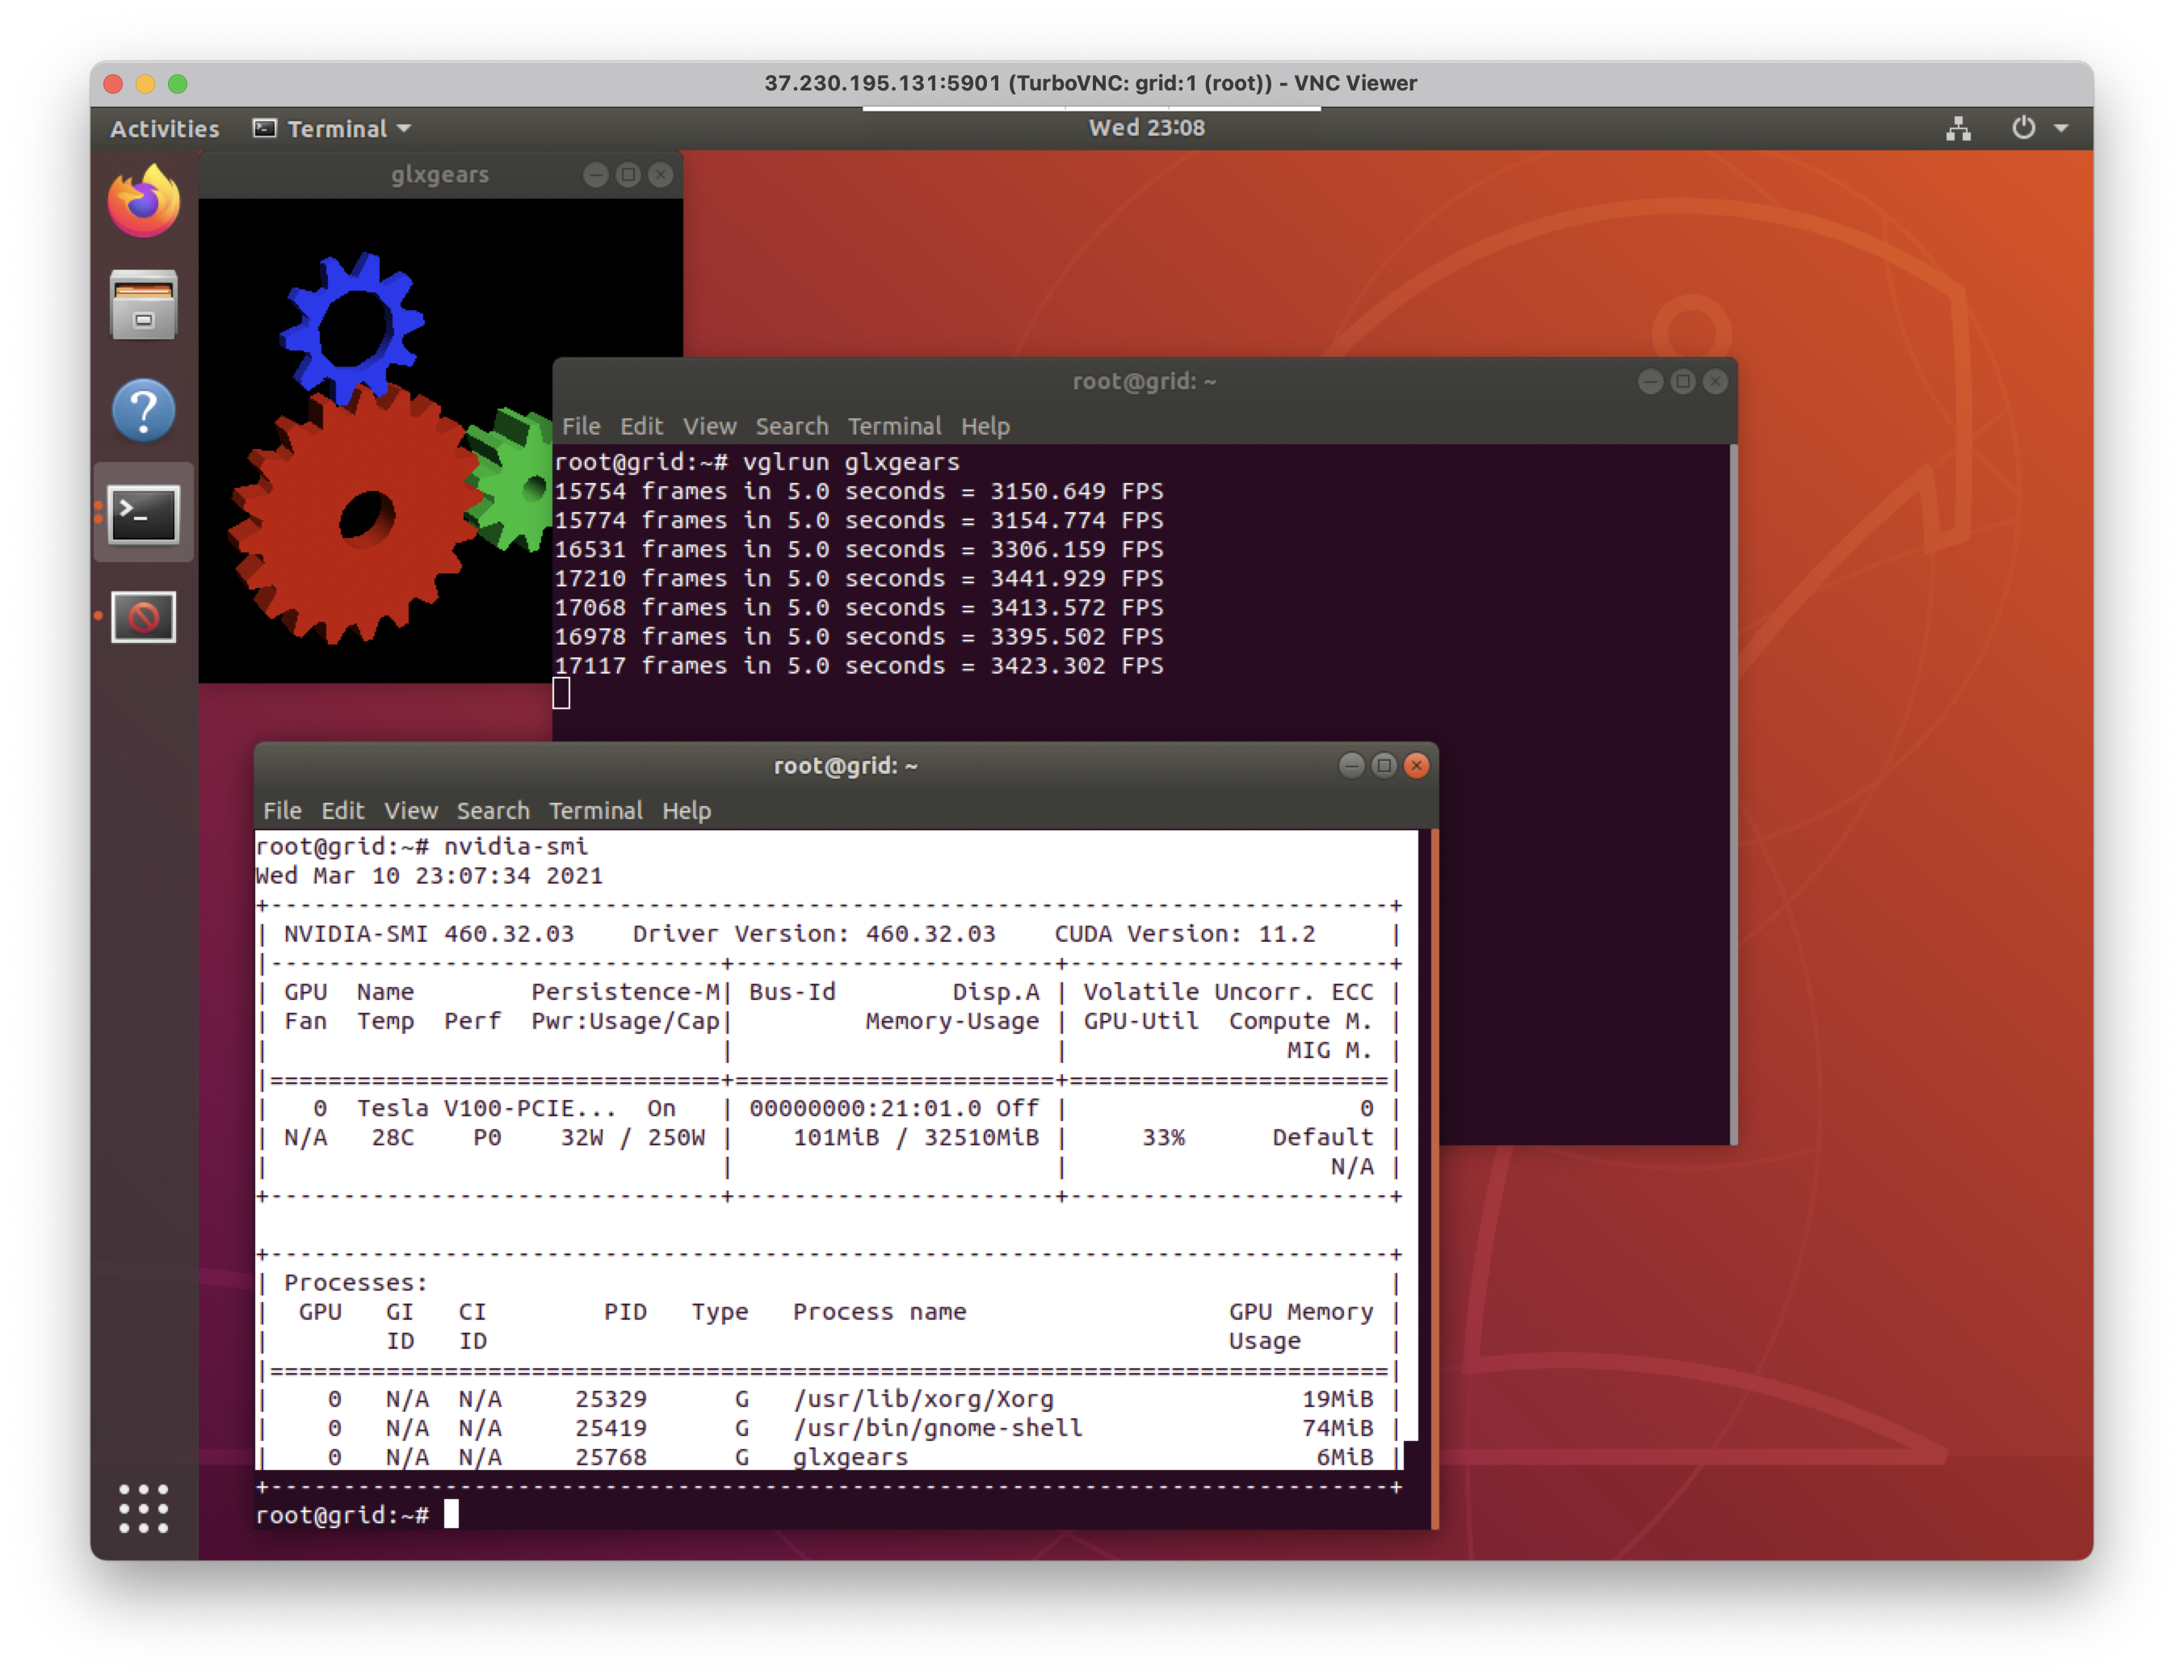Minimize the front nvidia-smi terminal window
Image resolution: width=2184 pixels, height=1680 pixels.
click(1351, 766)
